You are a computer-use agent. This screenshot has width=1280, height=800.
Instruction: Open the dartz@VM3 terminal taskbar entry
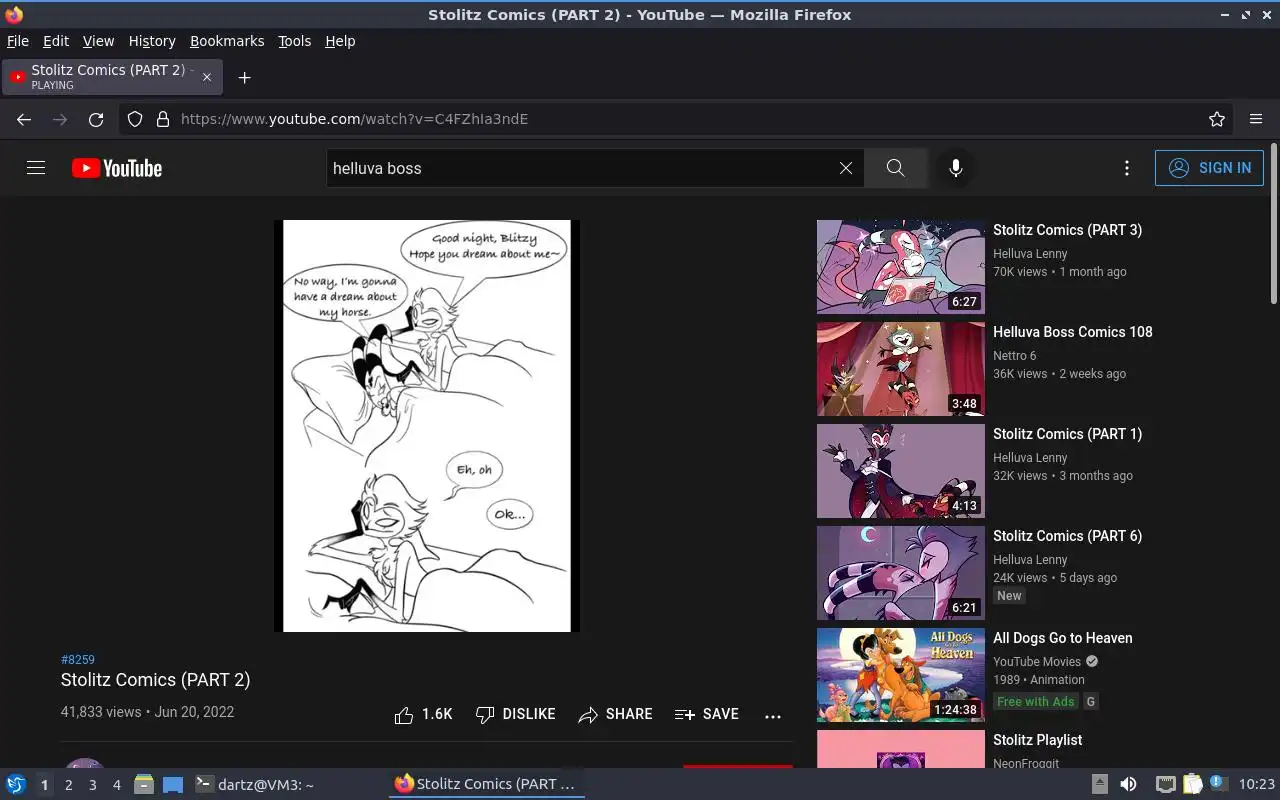coord(255,785)
